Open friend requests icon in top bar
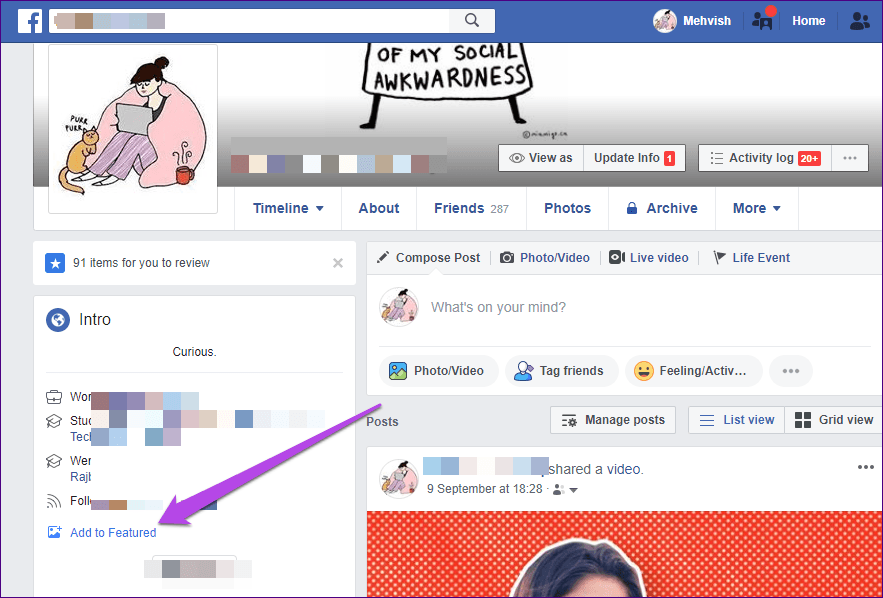This screenshot has width=883, height=598. click(762, 21)
